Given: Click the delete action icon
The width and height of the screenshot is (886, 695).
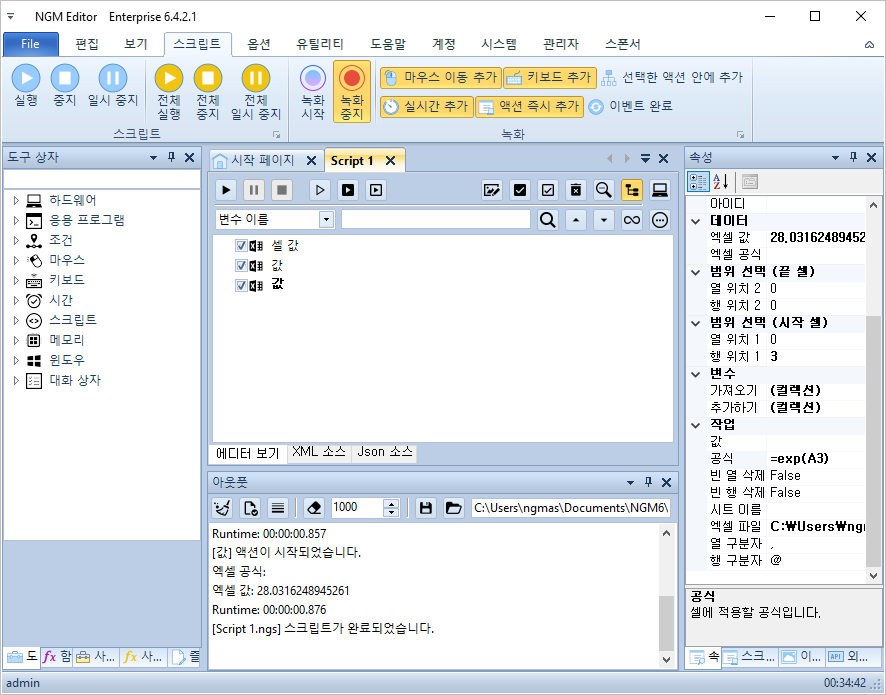Looking at the screenshot, I should 576,190.
